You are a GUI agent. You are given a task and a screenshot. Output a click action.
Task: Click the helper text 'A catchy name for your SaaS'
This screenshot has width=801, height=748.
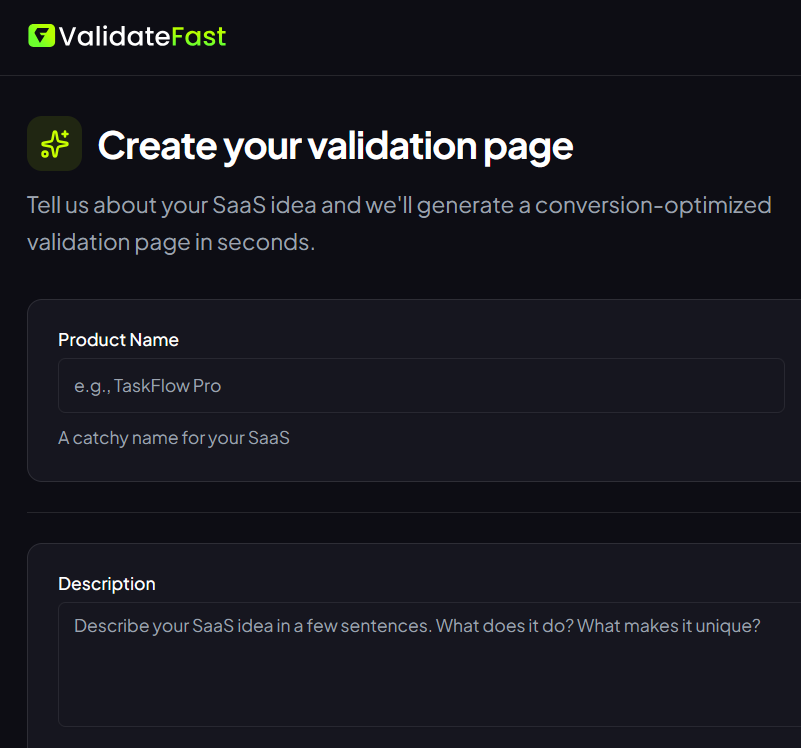(x=174, y=438)
